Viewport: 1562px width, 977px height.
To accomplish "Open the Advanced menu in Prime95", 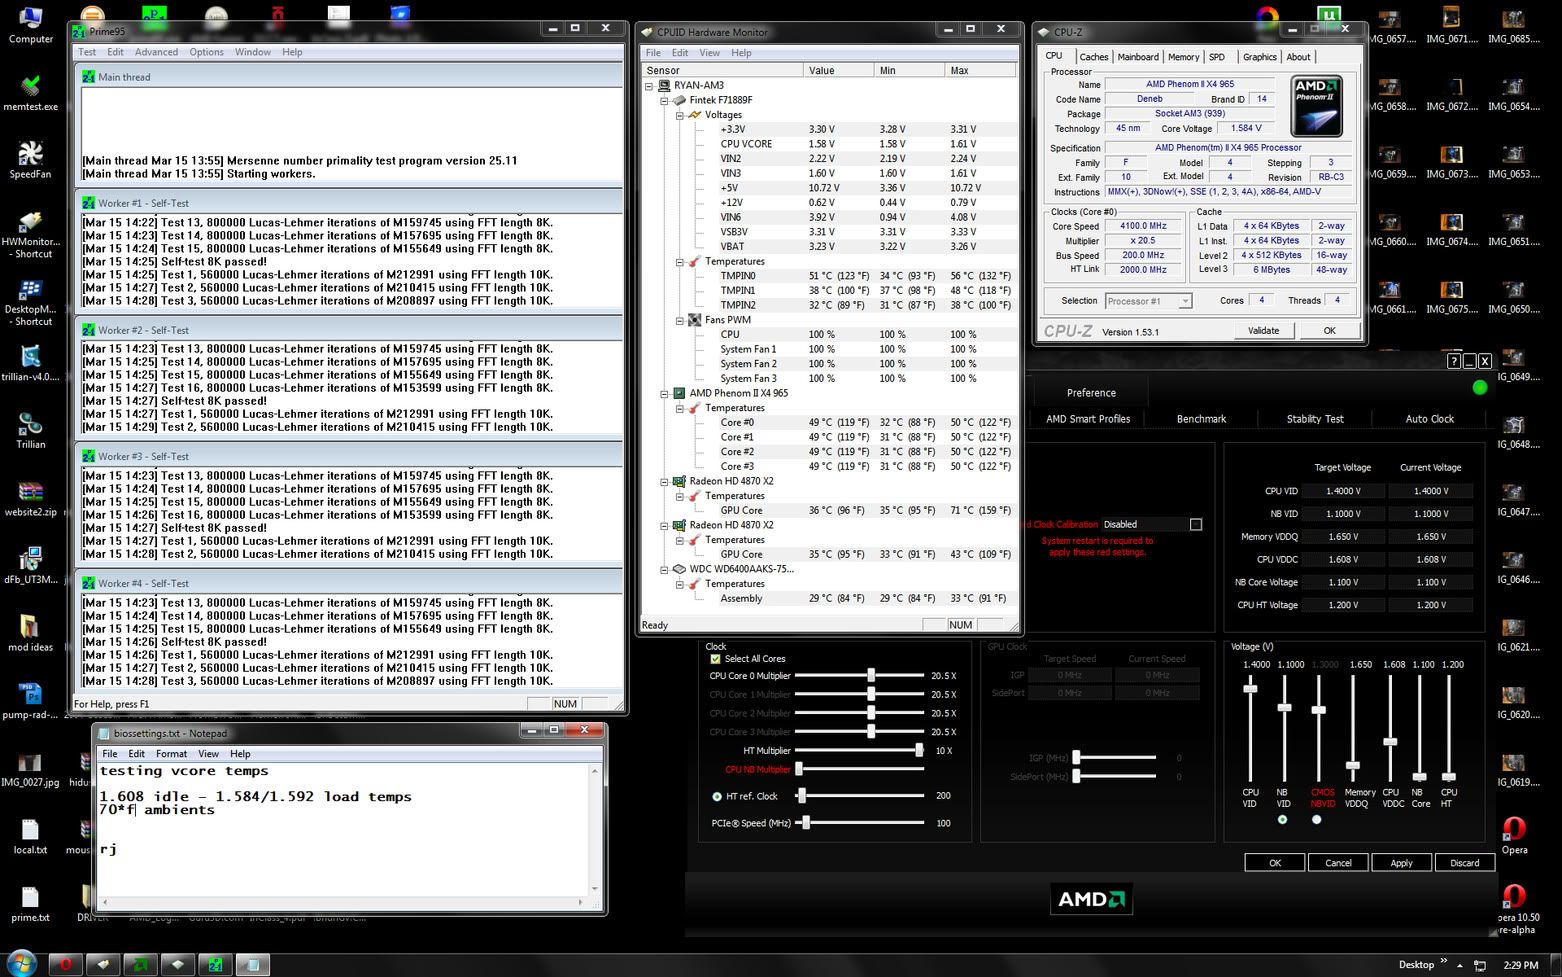I will point(156,52).
